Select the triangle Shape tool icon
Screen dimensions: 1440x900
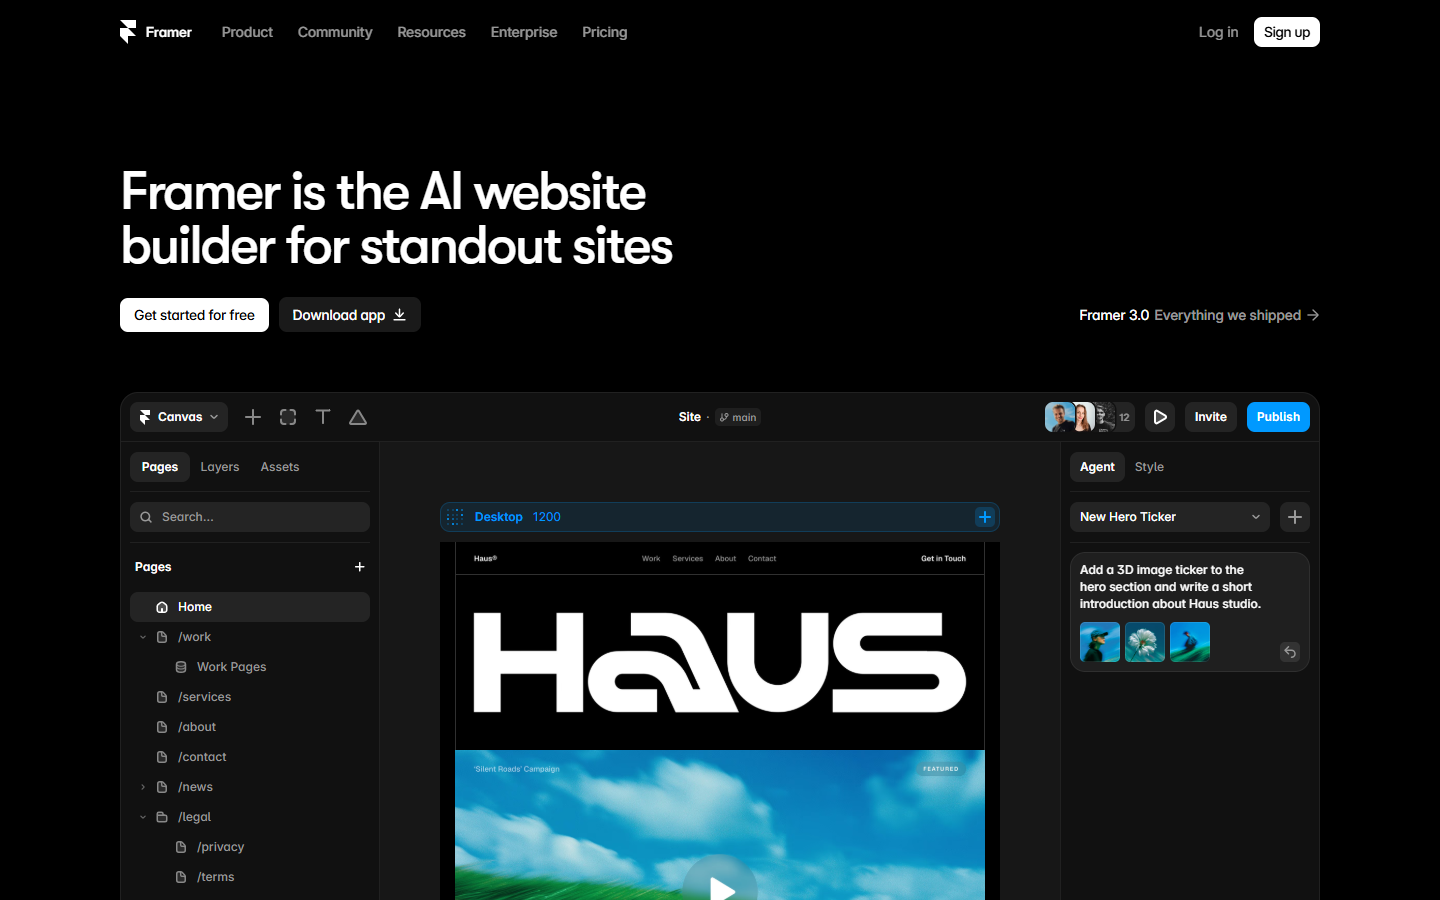pos(358,417)
